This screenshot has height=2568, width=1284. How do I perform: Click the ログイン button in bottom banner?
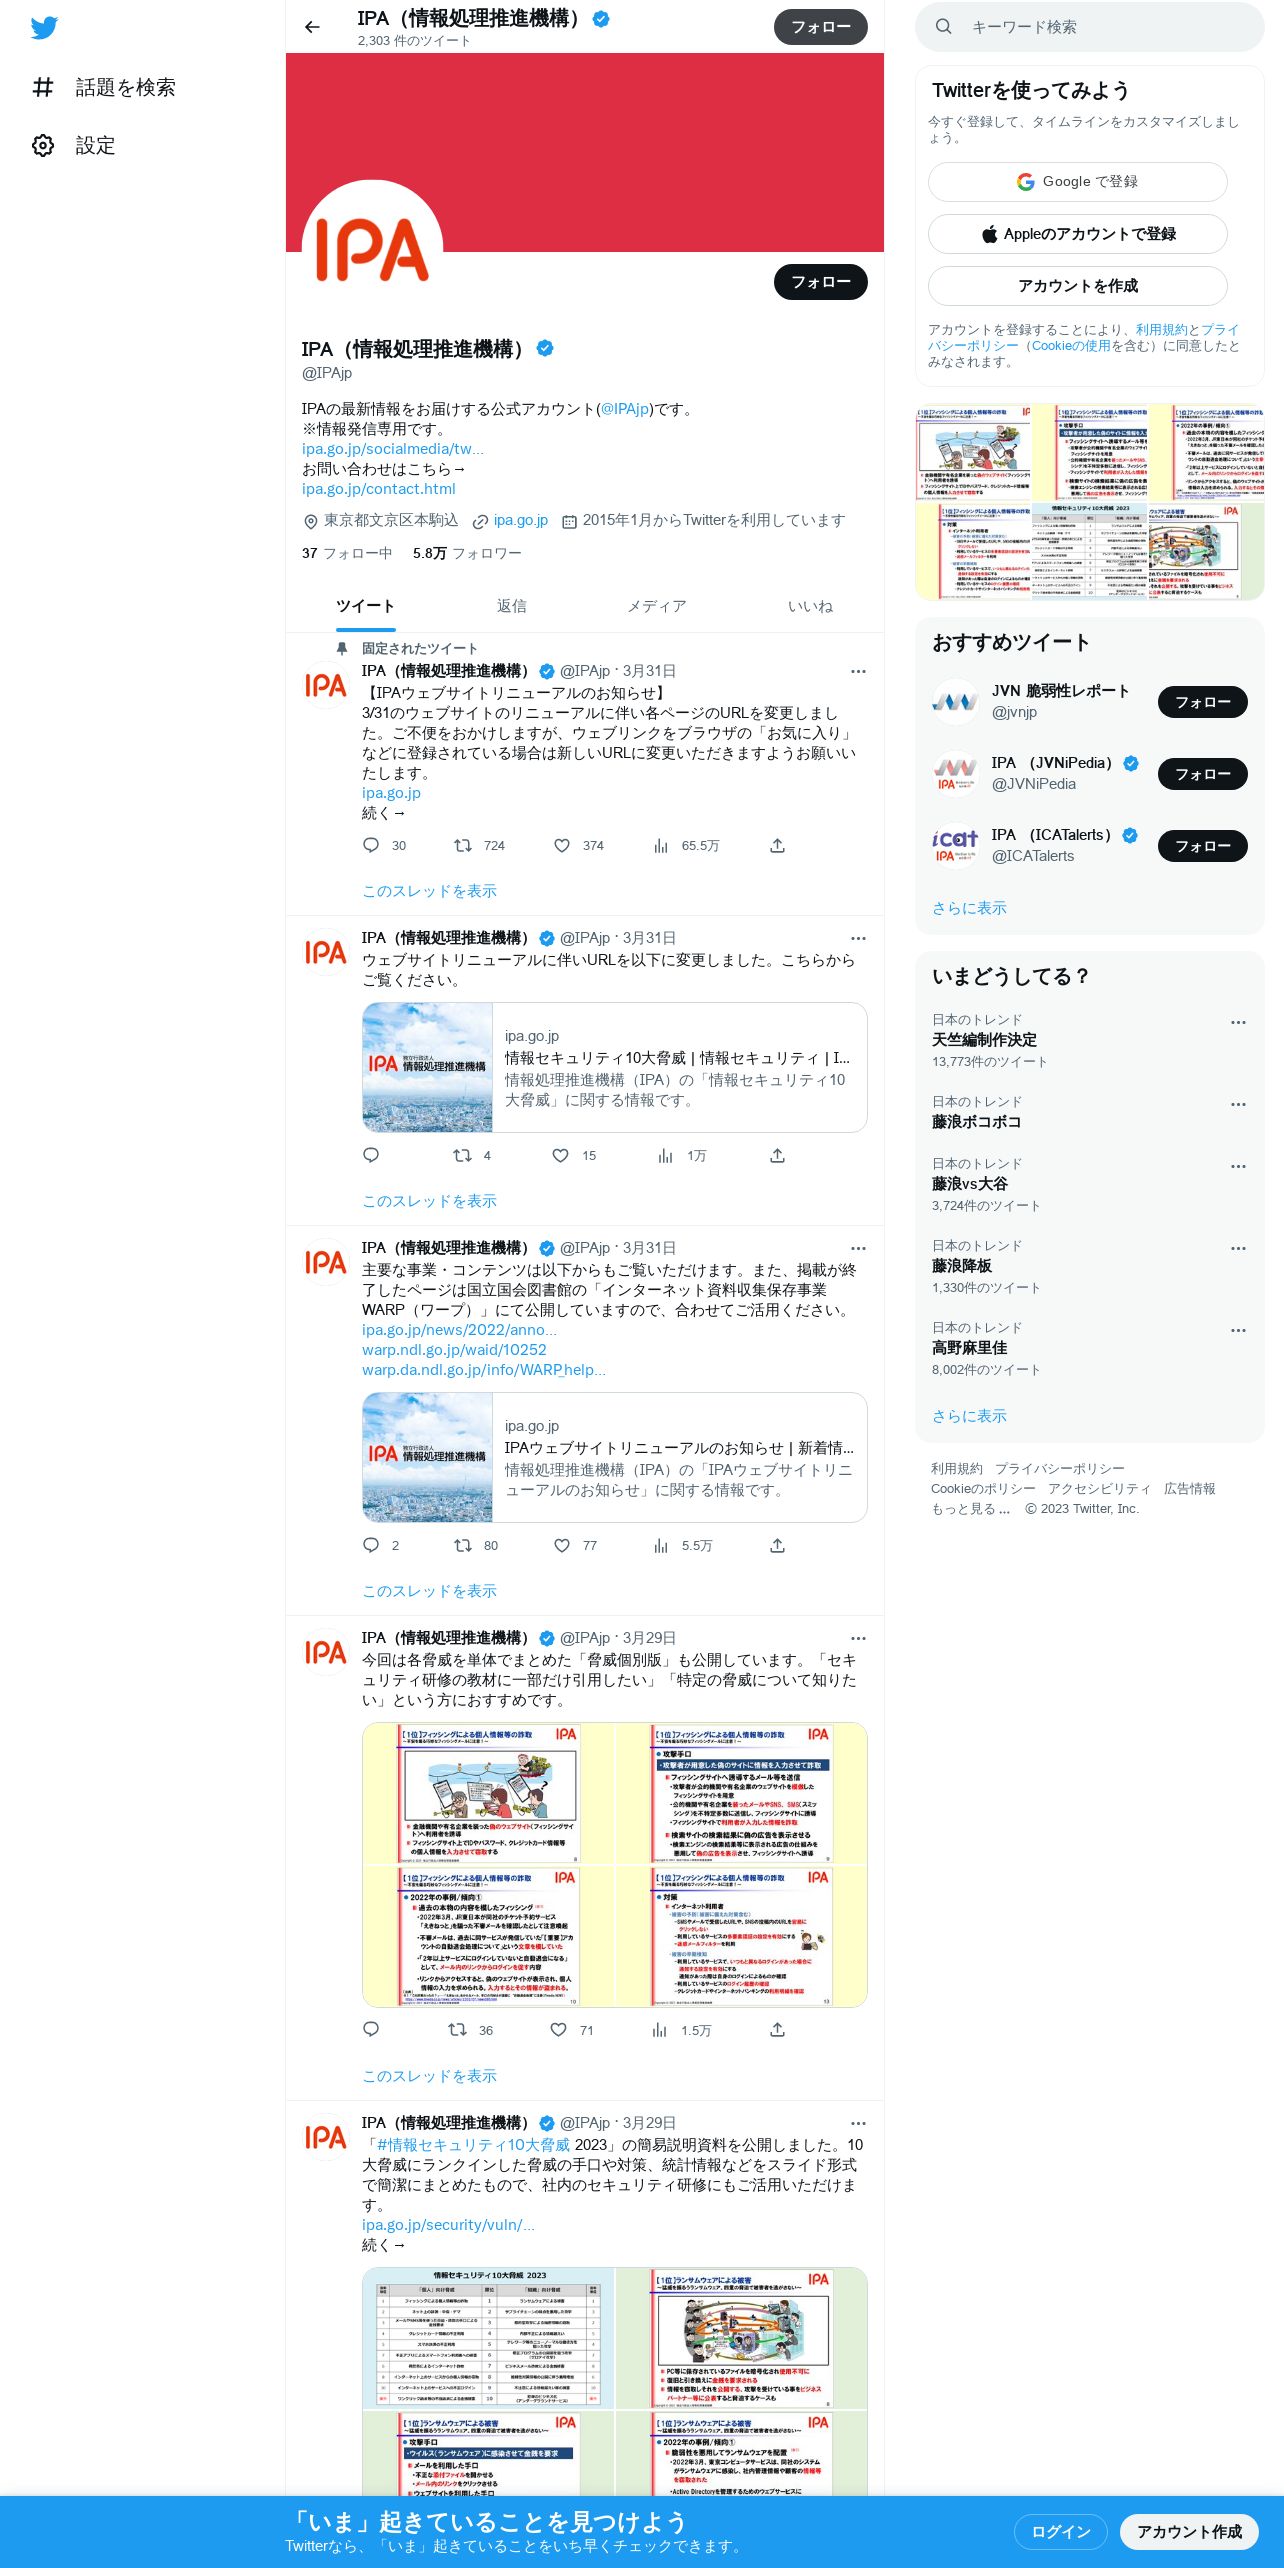[x=1060, y=2532]
